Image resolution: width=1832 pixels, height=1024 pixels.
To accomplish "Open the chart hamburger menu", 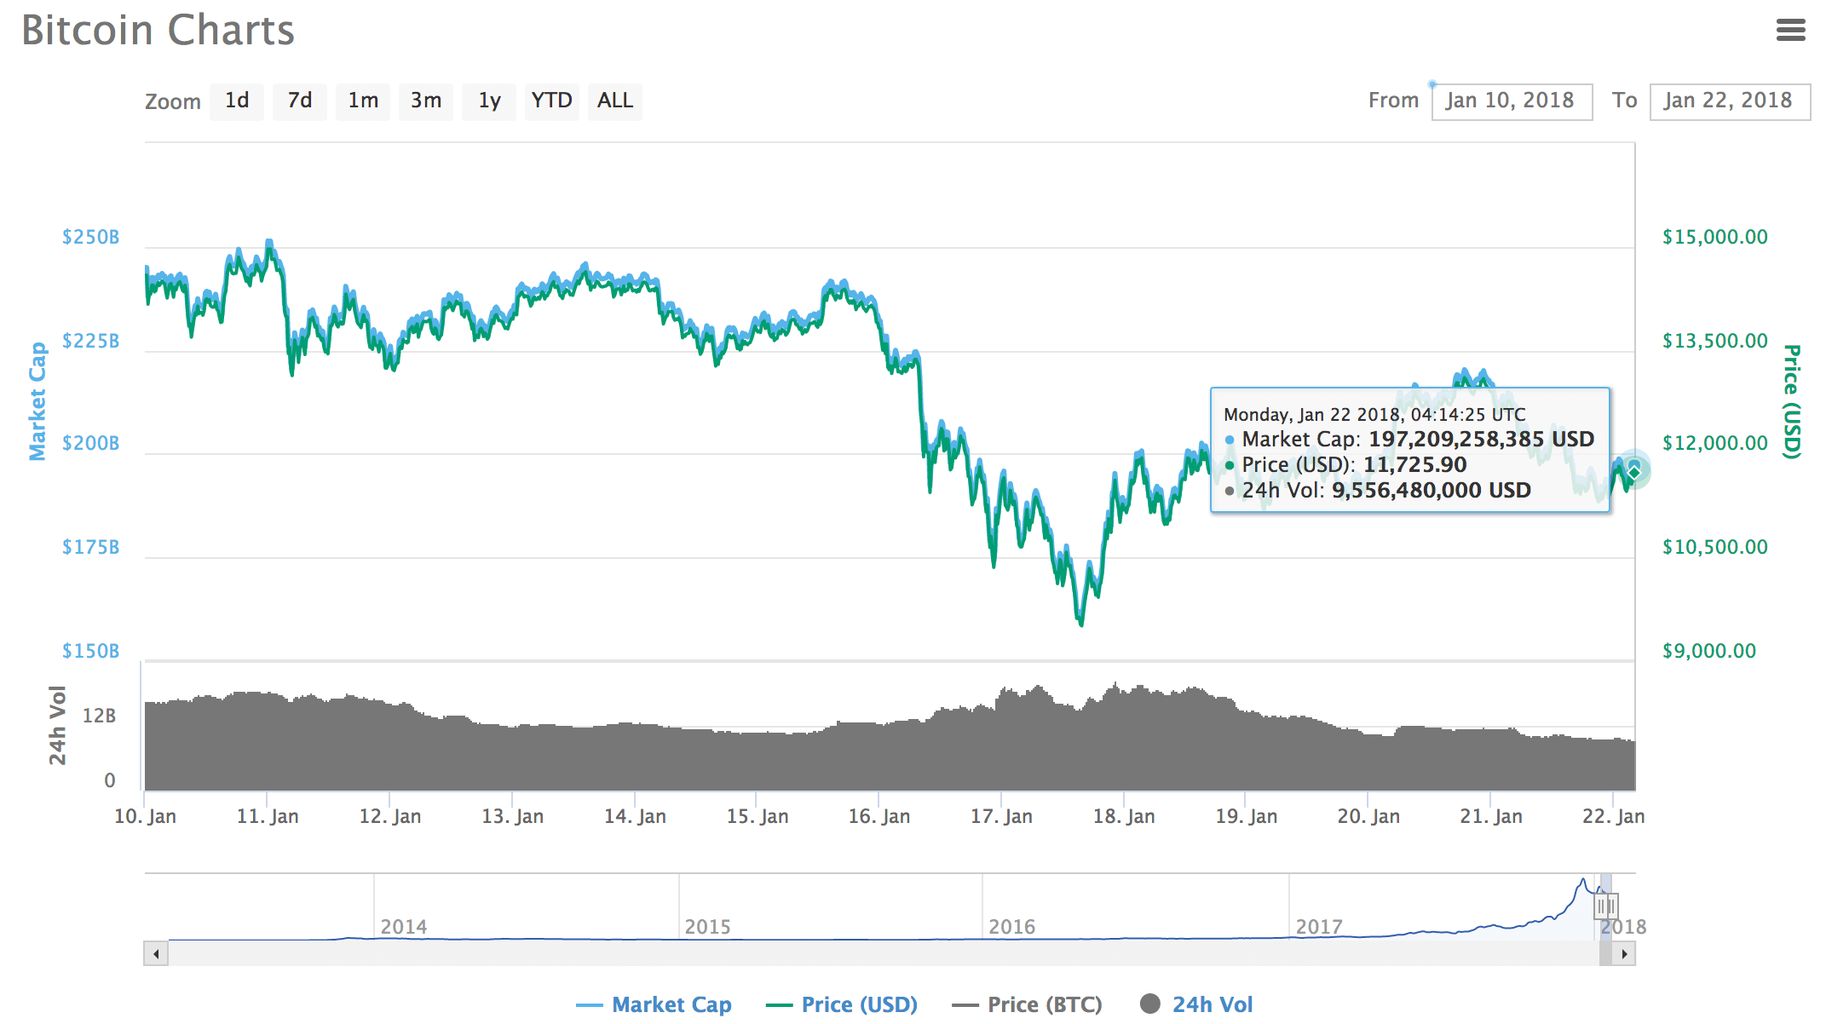I will pos(1790,30).
